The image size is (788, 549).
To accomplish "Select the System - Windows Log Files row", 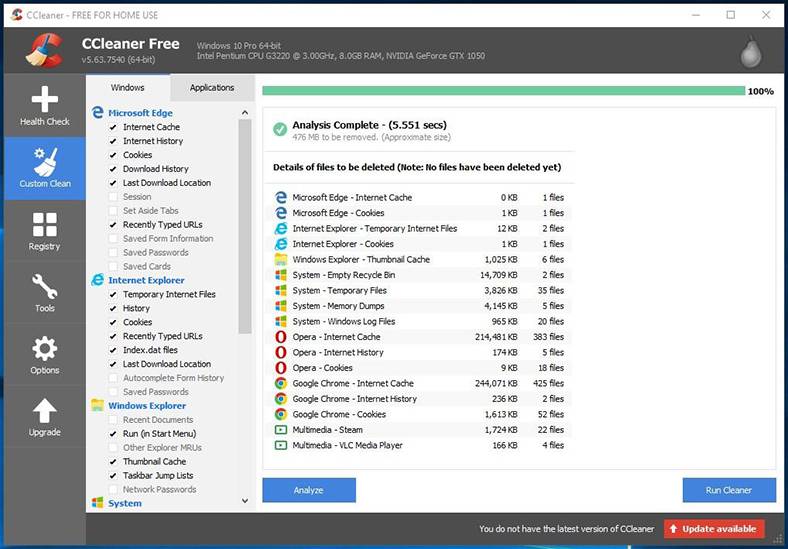I will [x=420, y=321].
